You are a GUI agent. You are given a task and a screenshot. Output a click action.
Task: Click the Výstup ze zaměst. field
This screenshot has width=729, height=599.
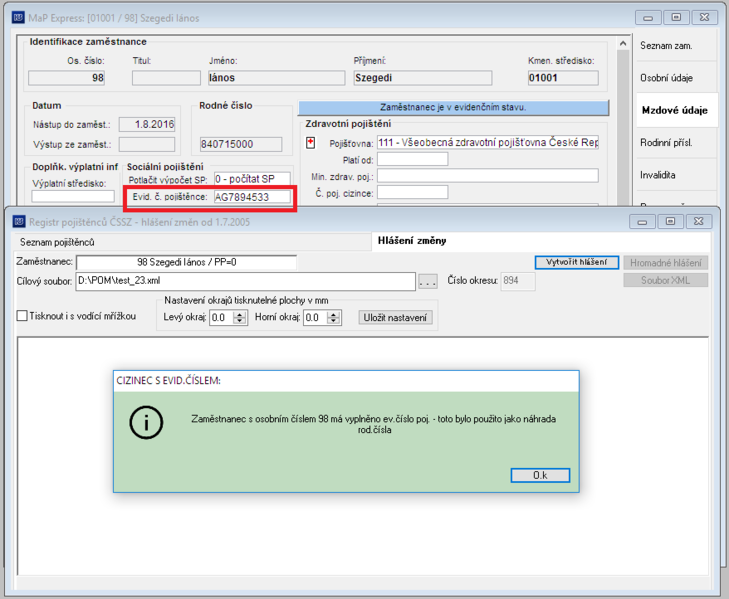[147, 144]
